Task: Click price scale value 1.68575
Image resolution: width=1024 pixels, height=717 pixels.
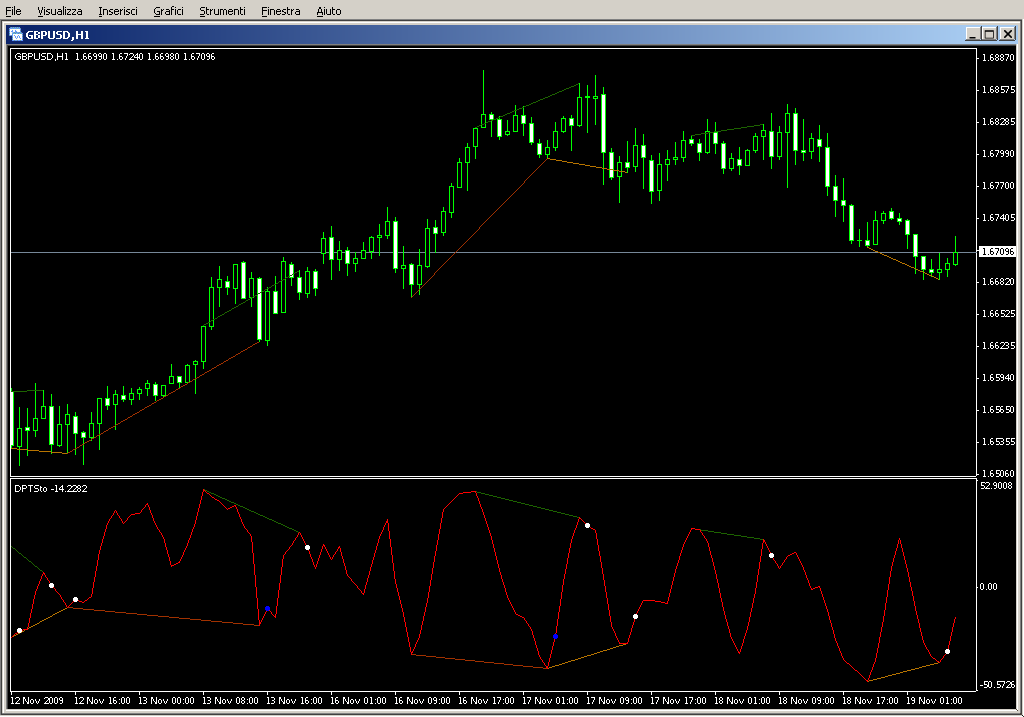Action: 999,89
